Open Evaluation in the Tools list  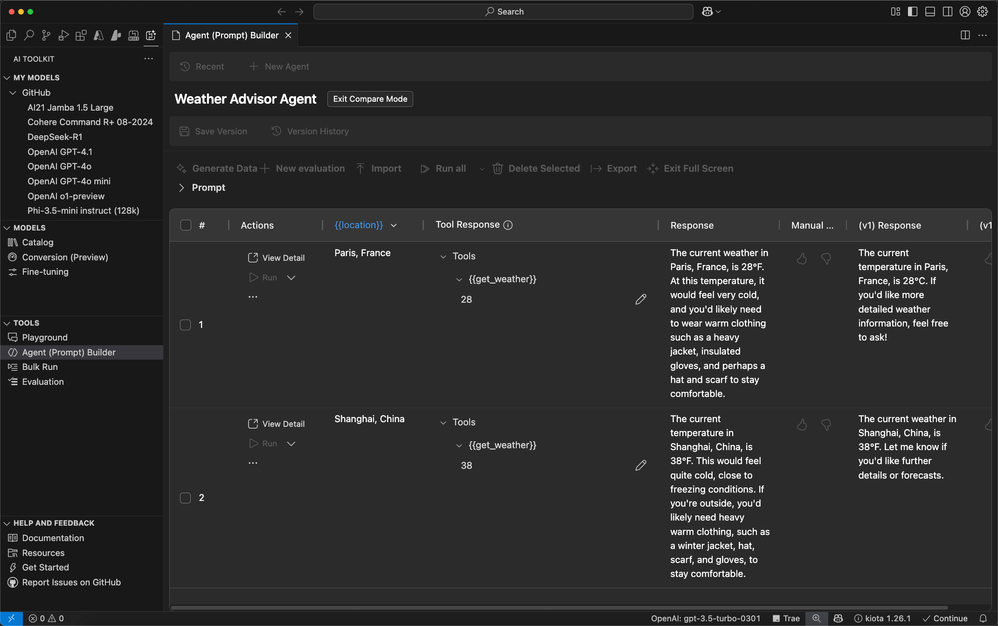[43, 382]
